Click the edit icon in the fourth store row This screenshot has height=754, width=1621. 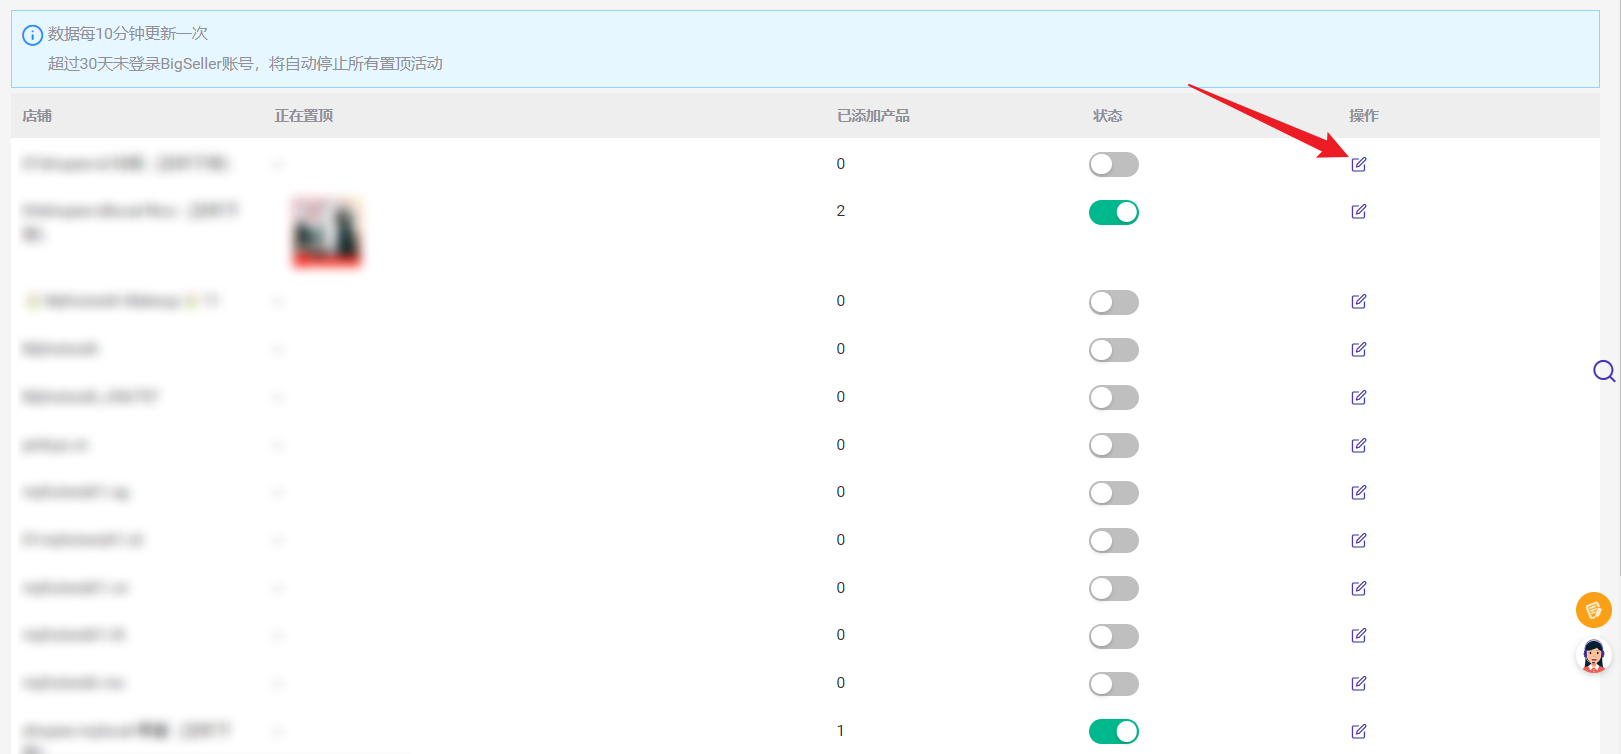[1358, 349]
